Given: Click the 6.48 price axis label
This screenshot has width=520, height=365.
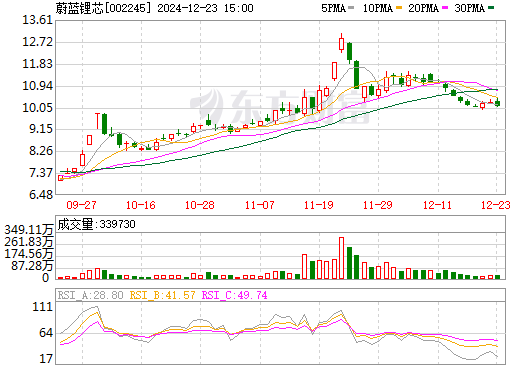Looking at the screenshot, I should coord(41,194).
